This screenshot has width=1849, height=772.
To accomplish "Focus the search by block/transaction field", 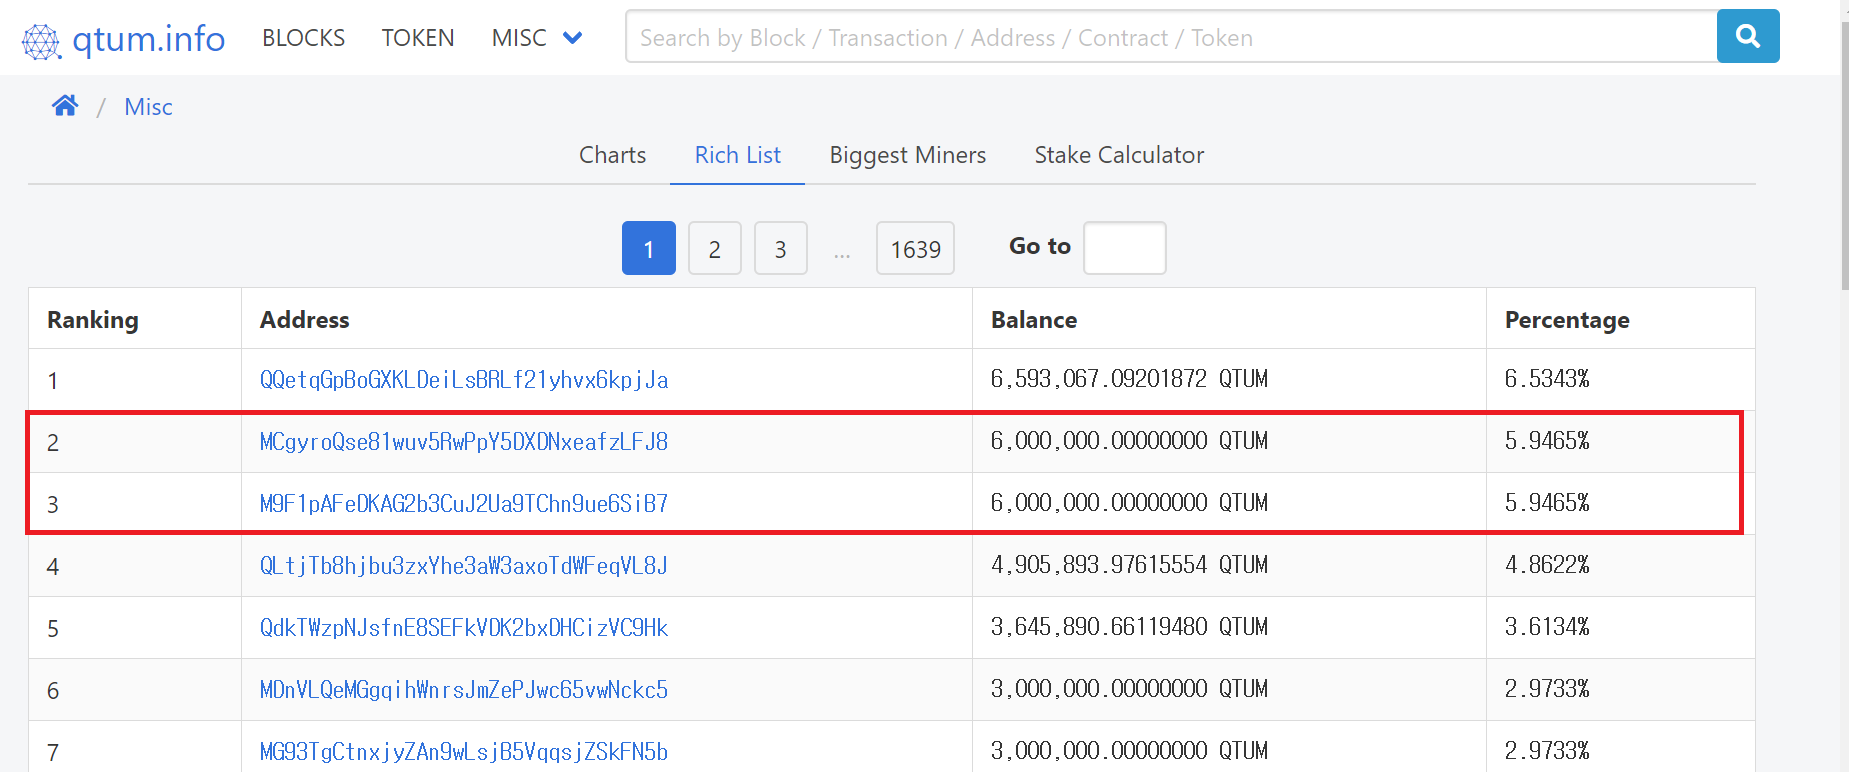I will click(1171, 37).
